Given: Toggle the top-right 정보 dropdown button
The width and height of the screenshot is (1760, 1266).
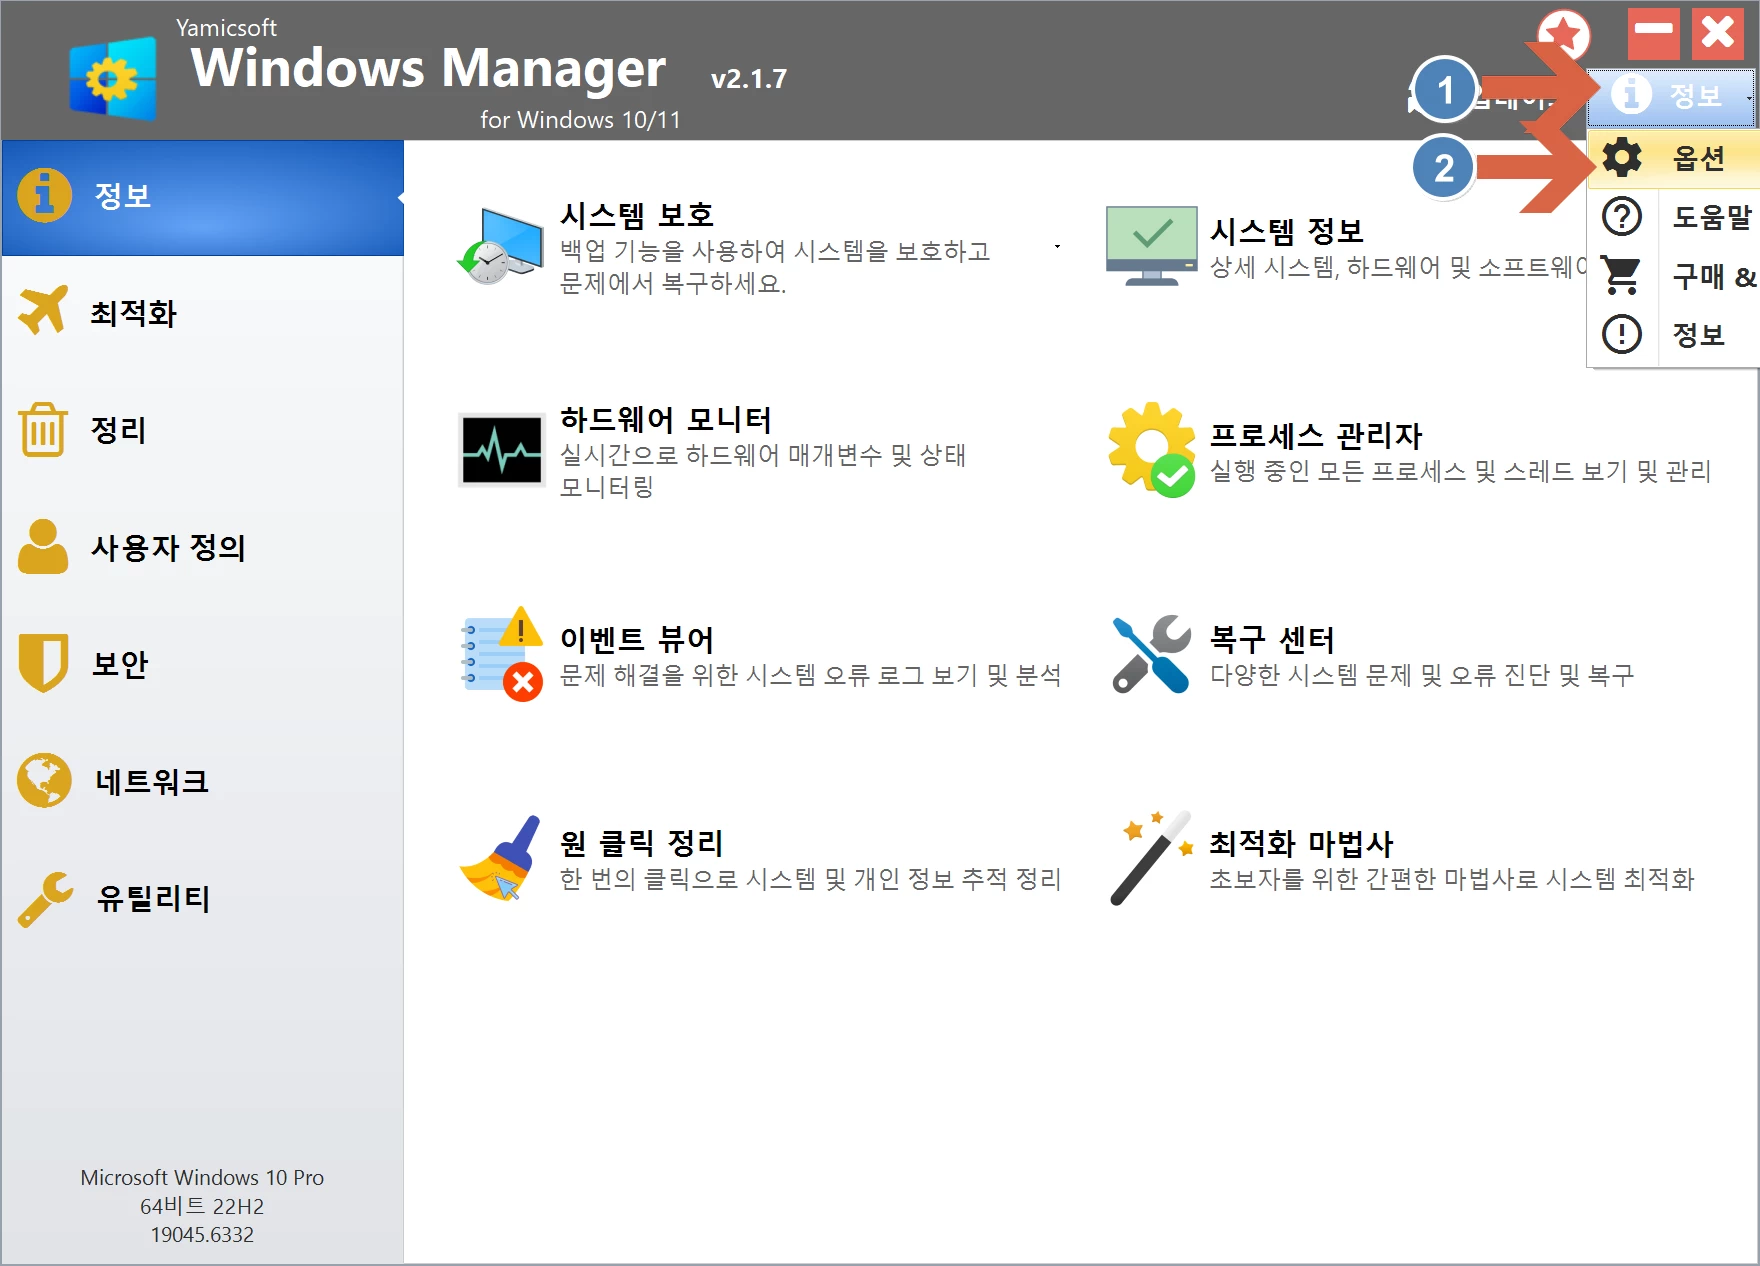Looking at the screenshot, I should (x=1671, y=96).
